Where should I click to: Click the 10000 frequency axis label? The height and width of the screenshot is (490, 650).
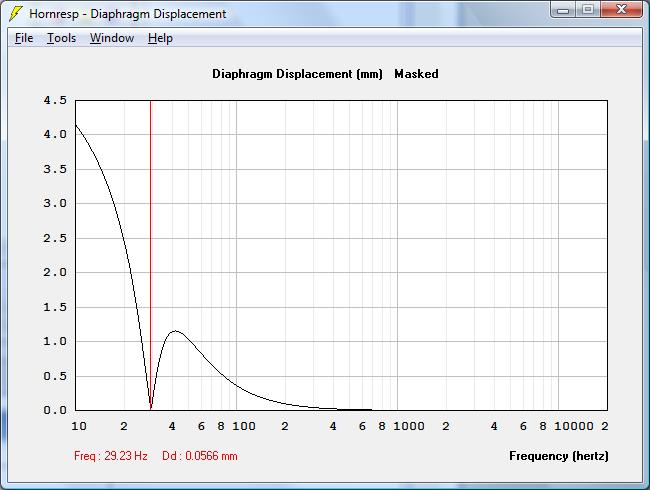tap(574, 426)
